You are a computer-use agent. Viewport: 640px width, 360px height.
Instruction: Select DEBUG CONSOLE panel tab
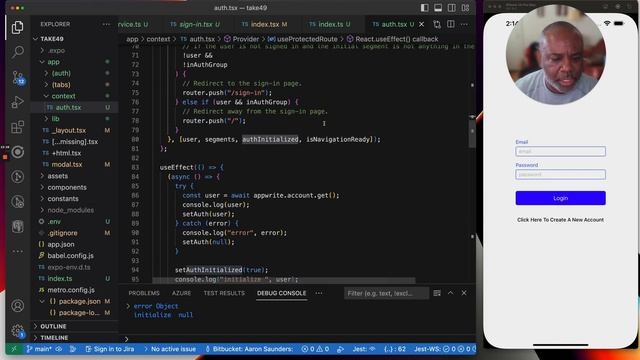coord(282,293)
